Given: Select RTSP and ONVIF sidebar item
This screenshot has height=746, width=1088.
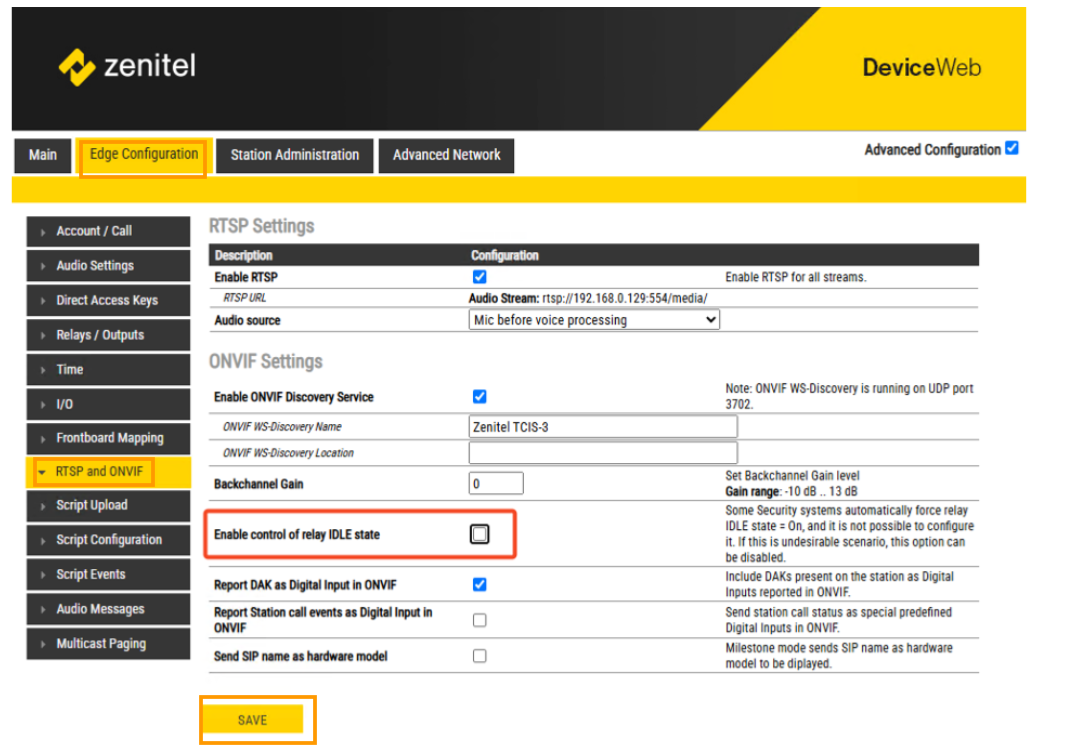Looking at the screenshot, I should (x=108, y=472).
